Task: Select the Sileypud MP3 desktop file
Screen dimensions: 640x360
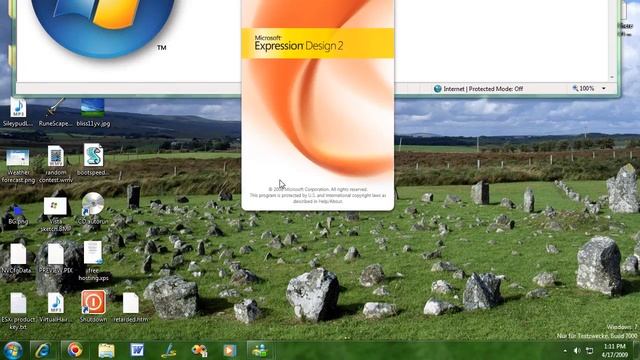Action: [18, 112]
